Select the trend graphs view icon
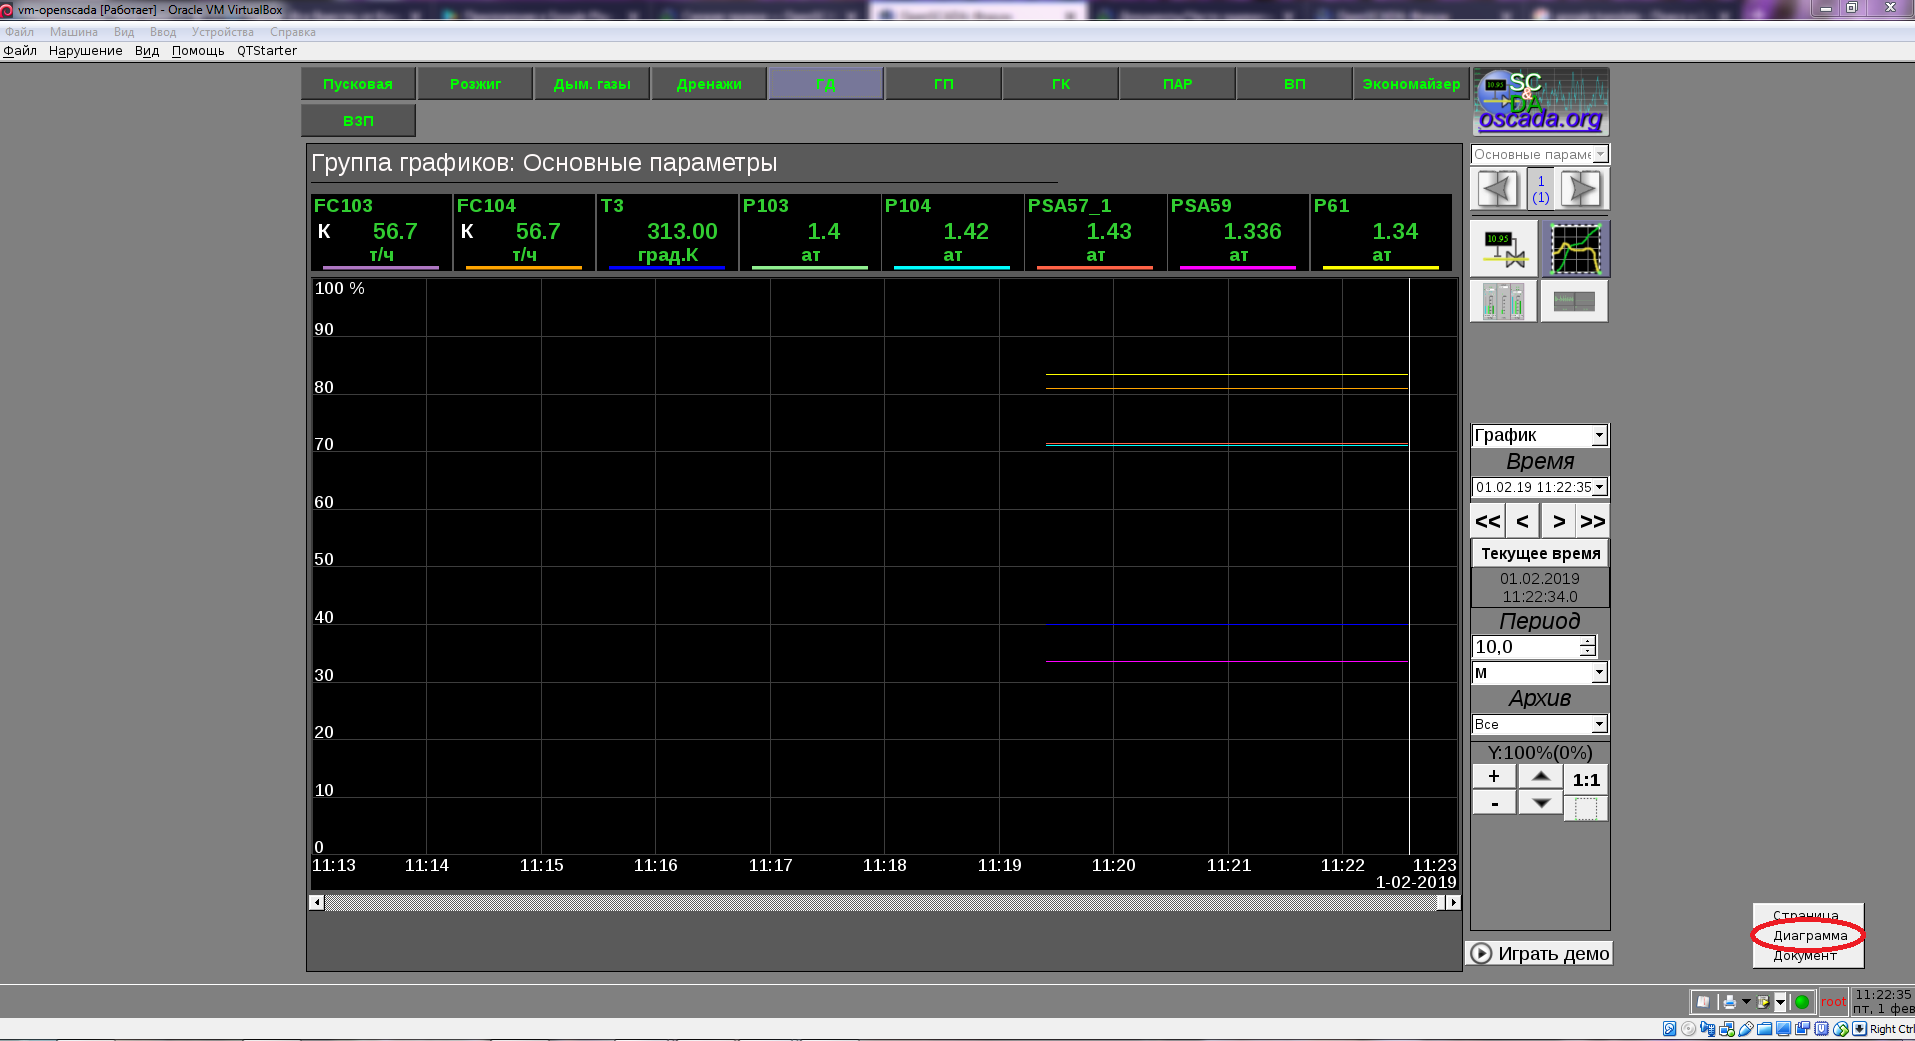Viewport: 1915px width, 1041px height. 1575,249
